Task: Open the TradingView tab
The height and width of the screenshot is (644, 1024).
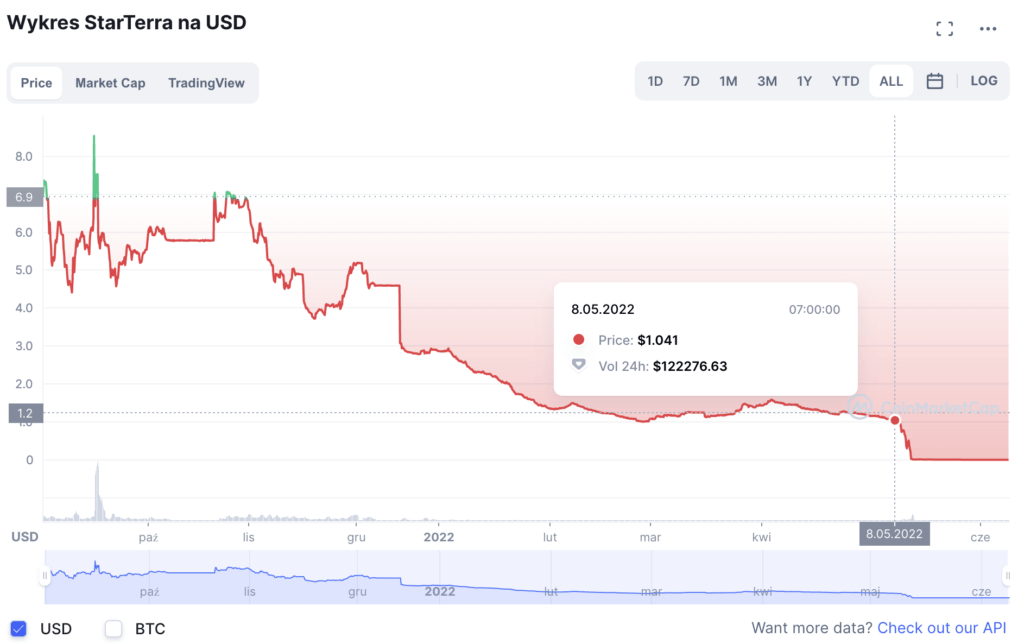Action: click(206, 83)
